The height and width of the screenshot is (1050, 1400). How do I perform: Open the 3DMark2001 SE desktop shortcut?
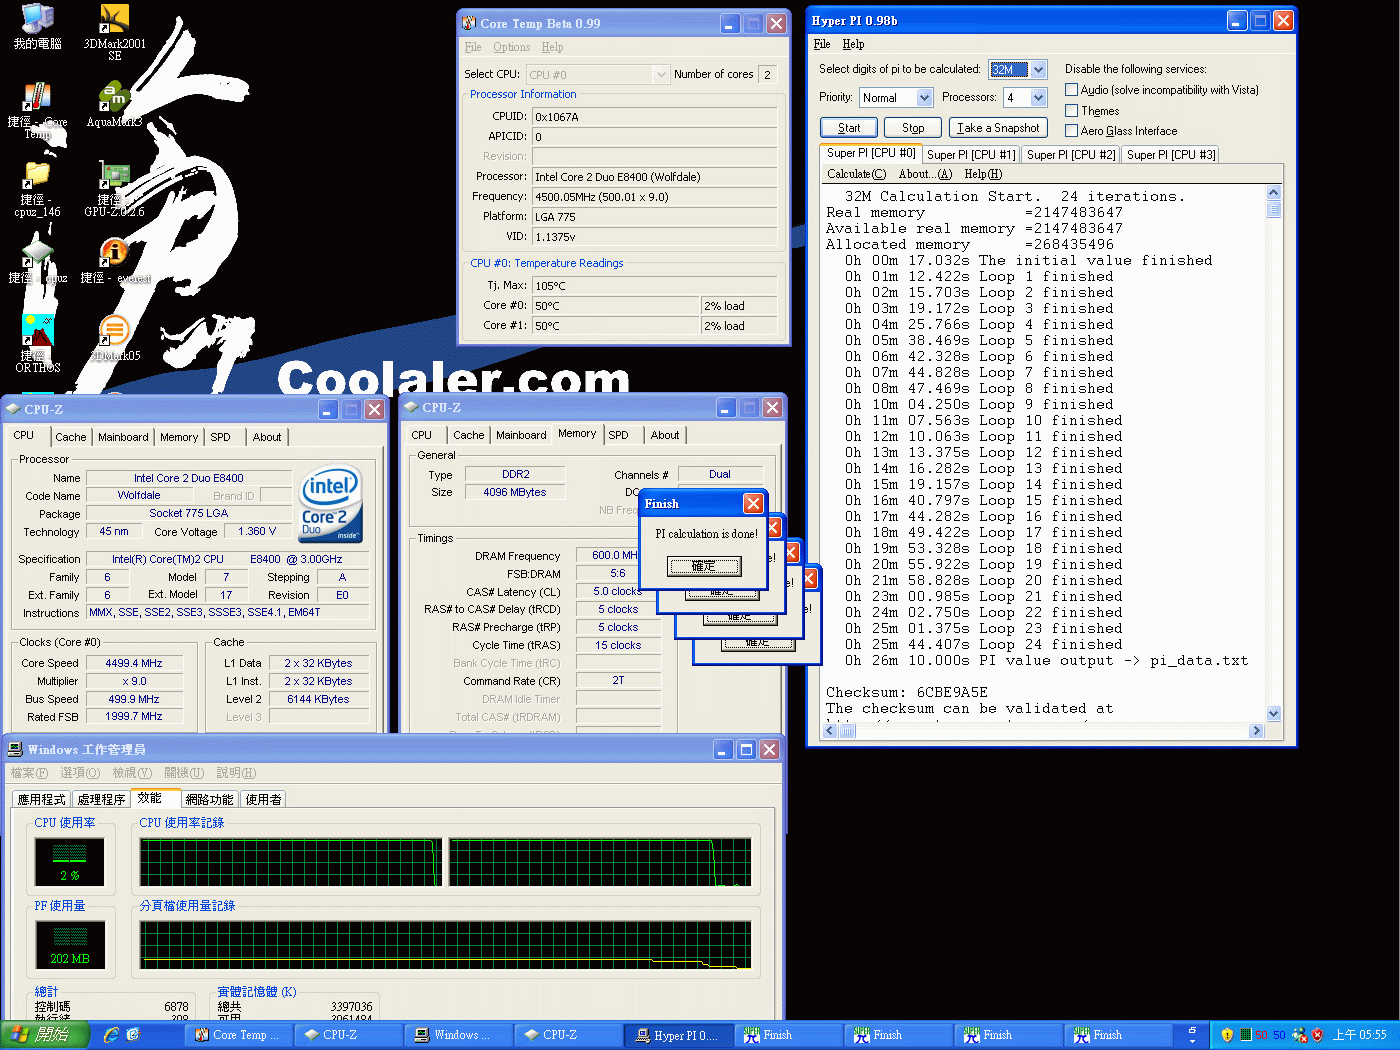[114, 32]
